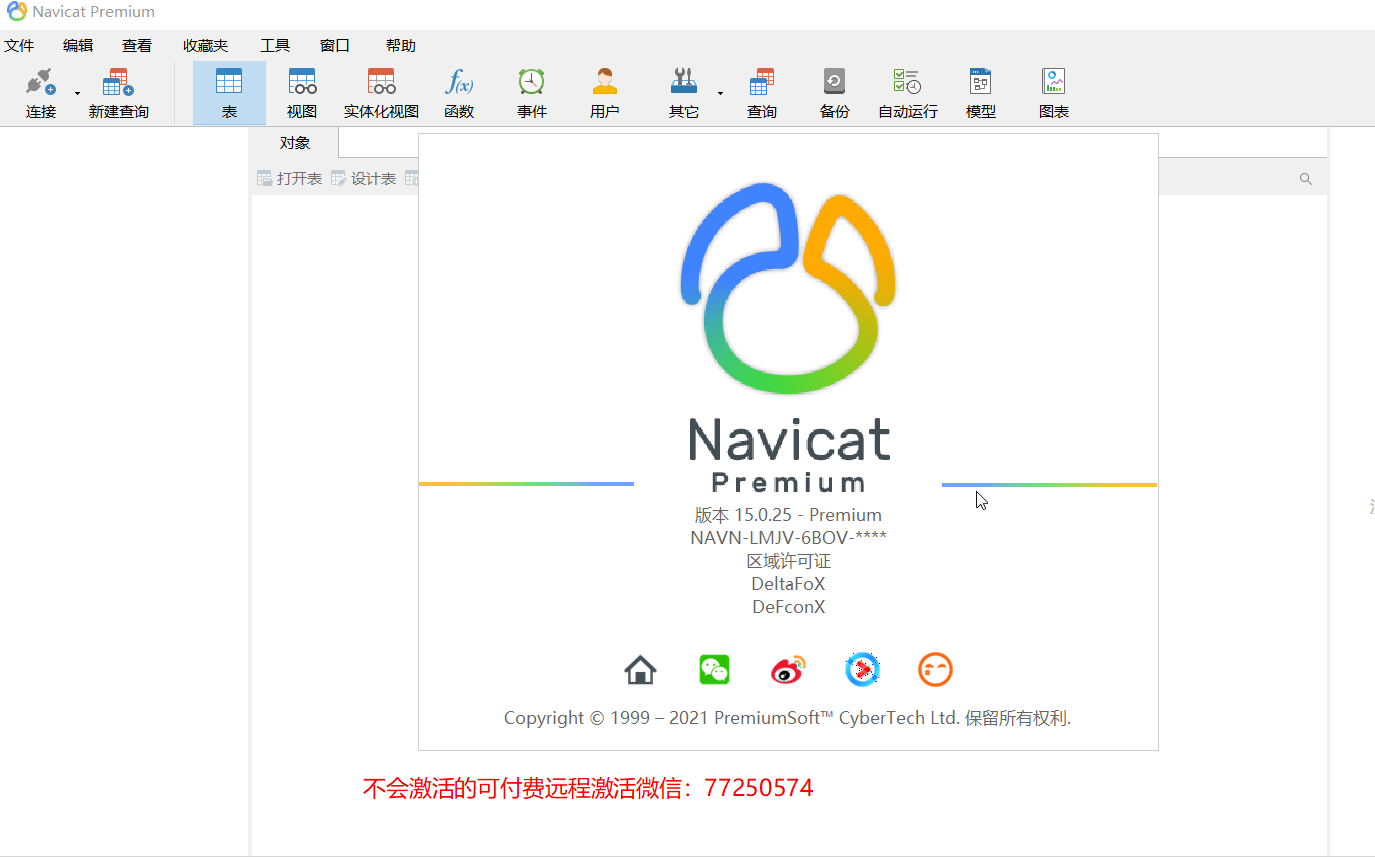Screen dimensions: 1375x857
Task: Click the 函数 function f(x) icon
Action: point(459,81)
